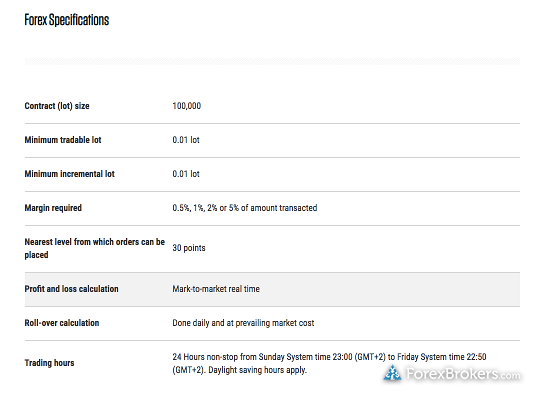The width and height of the screenshot is (546, 396).
Task: Click the hatched divider below the heading
Action: 272,62
